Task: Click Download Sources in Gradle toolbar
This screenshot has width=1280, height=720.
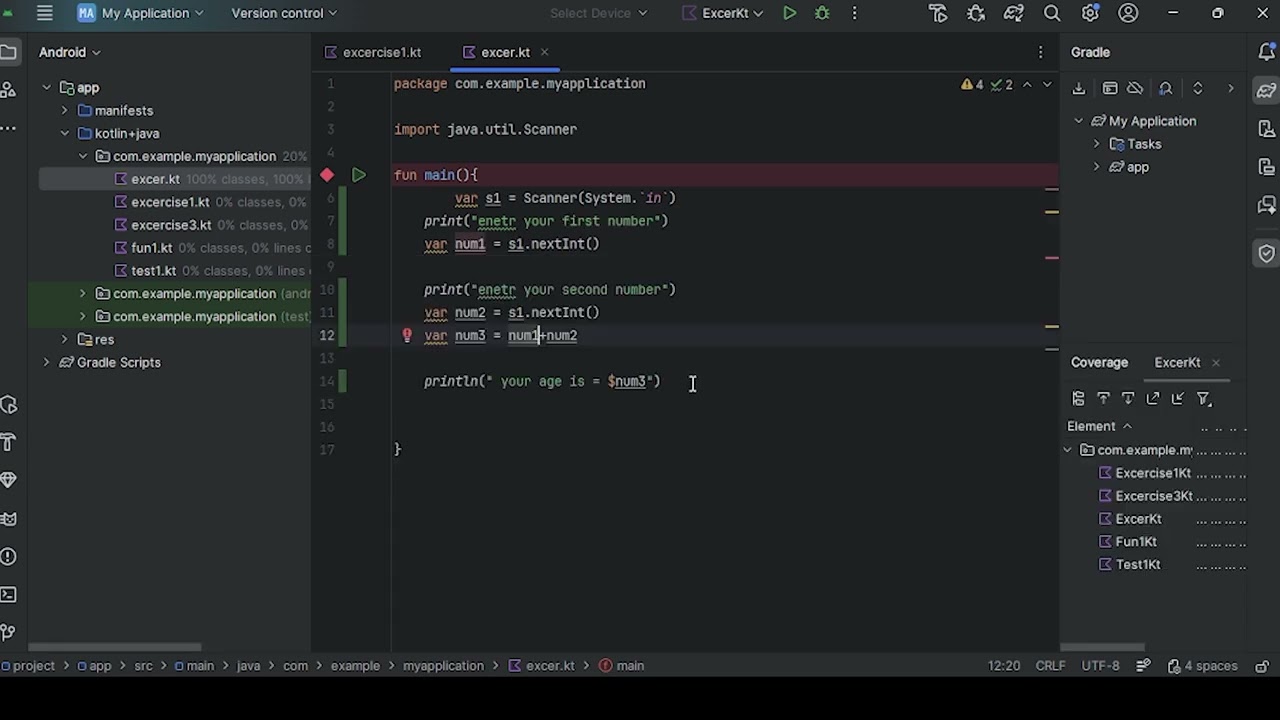Action: pos(1079,89)
